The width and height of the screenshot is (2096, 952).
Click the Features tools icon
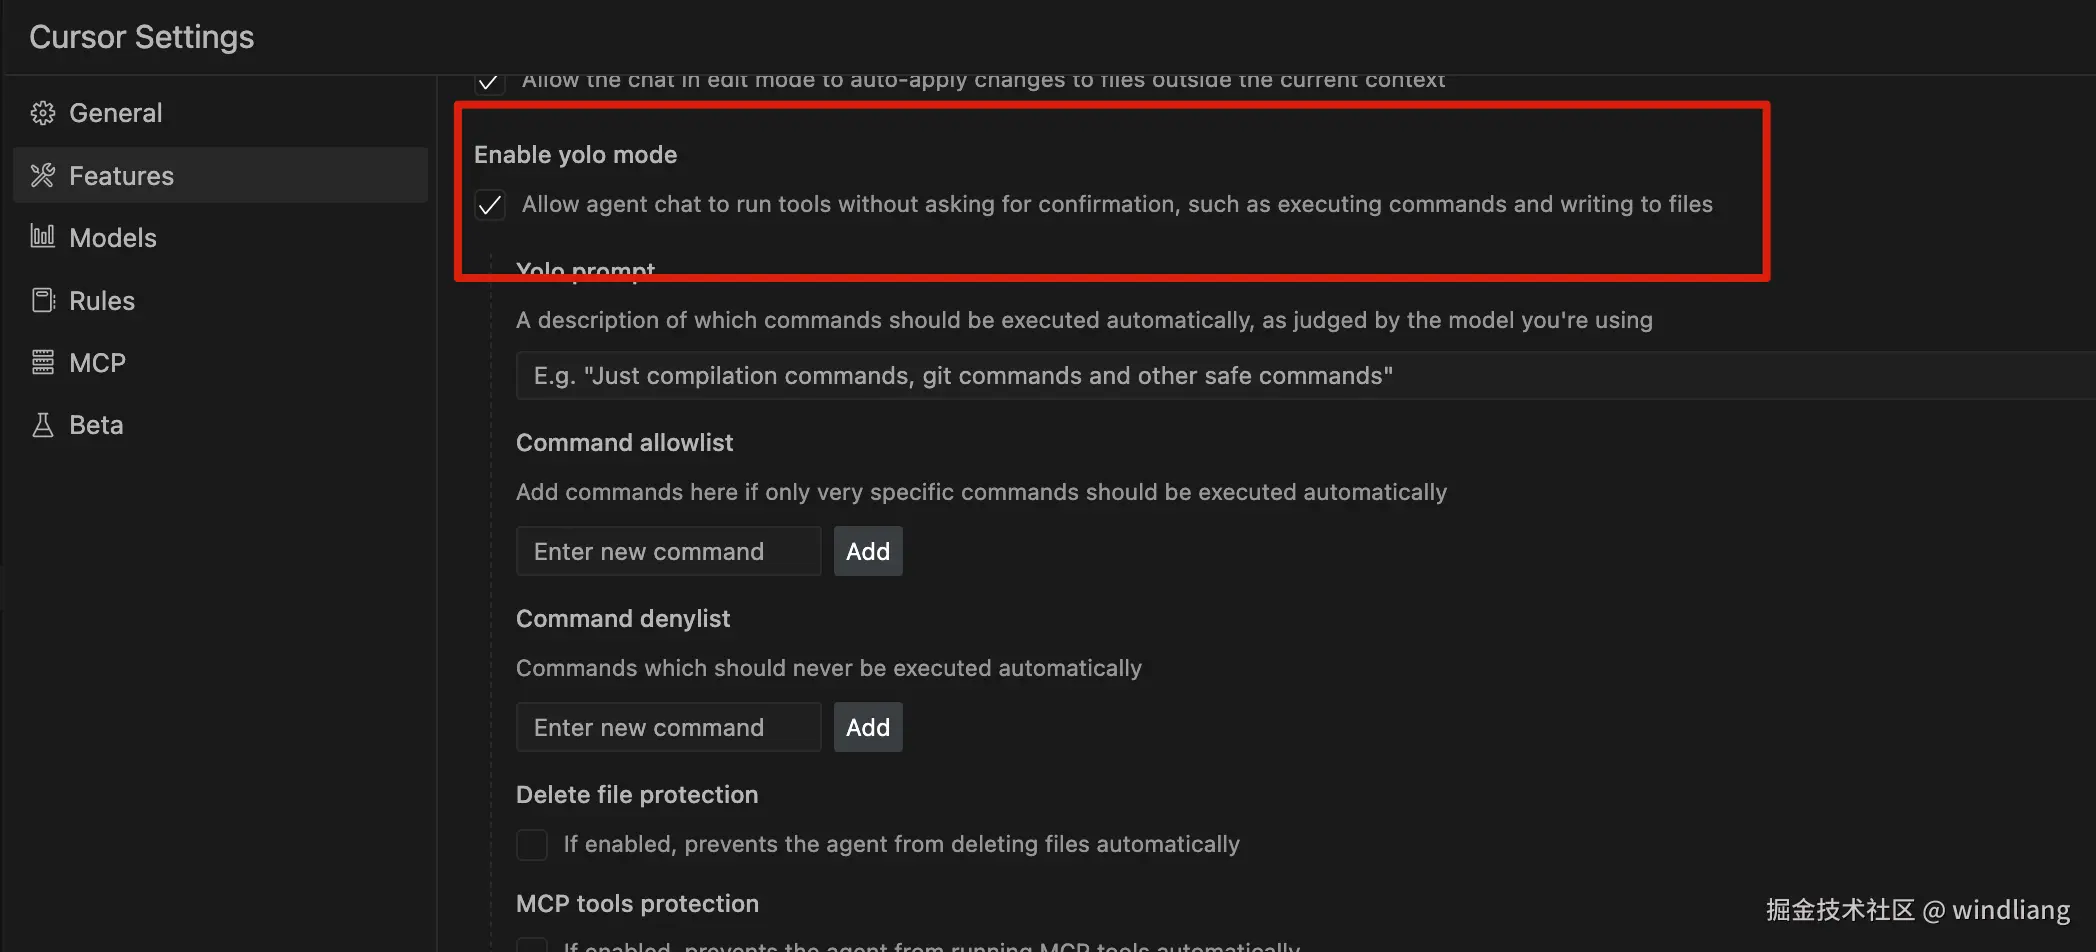coord(42,176)
